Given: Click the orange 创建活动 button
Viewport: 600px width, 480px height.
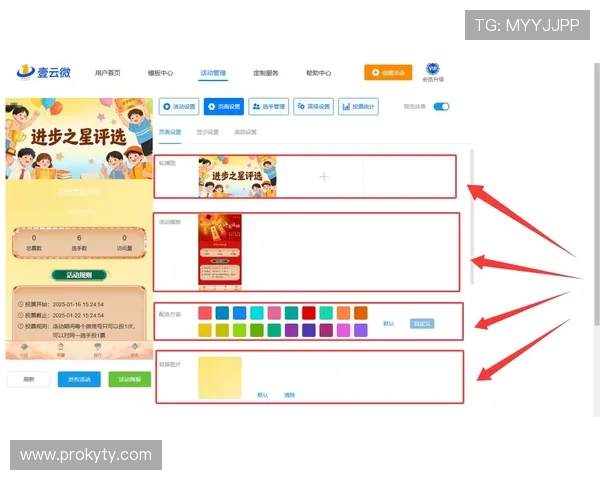Looking at the screenshot, I should coord(388,72).
